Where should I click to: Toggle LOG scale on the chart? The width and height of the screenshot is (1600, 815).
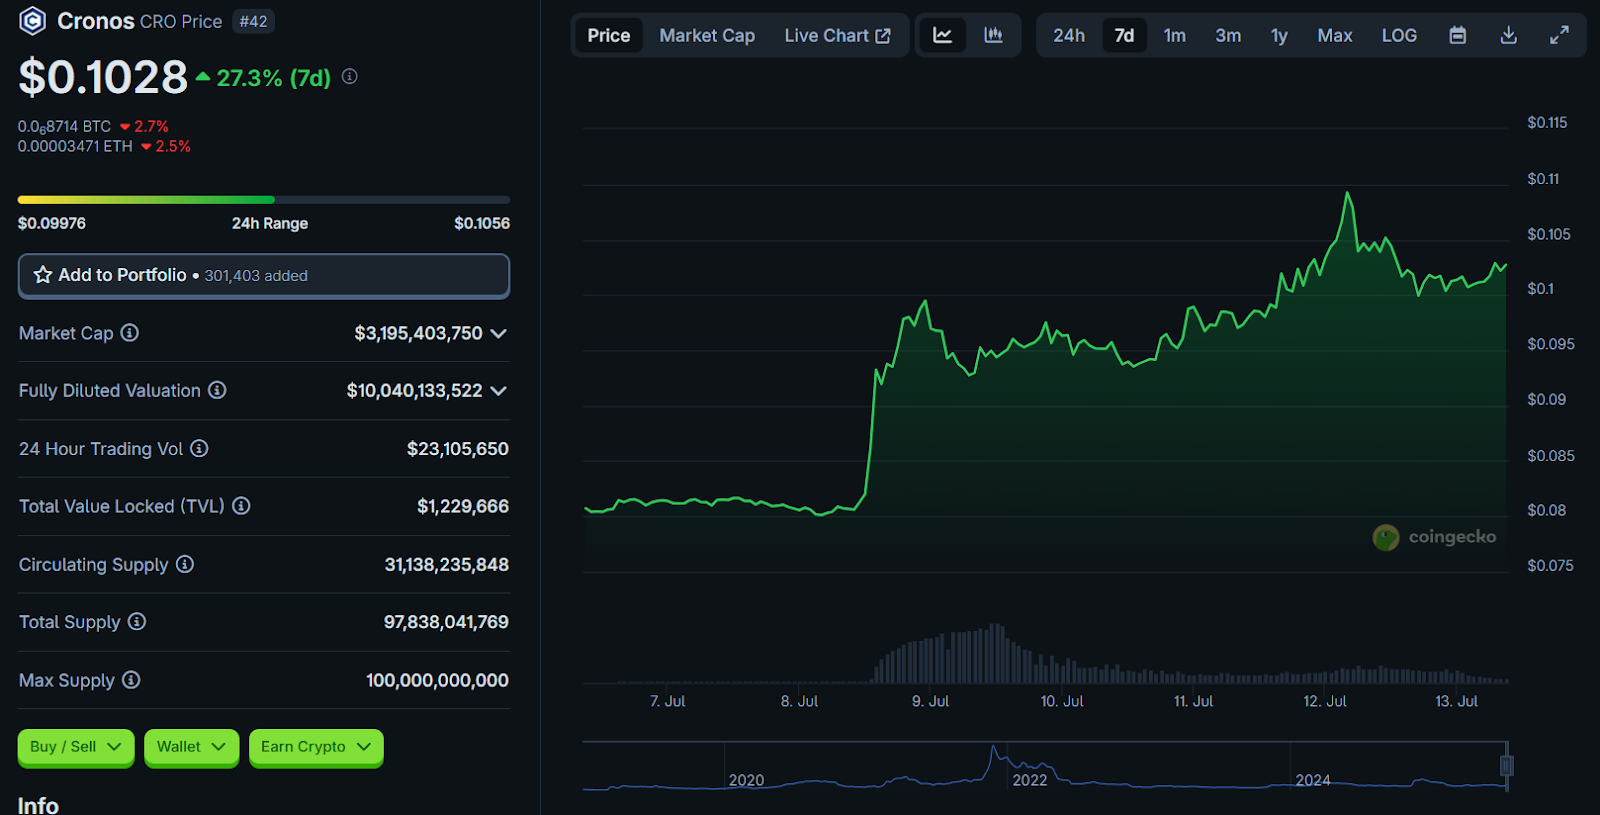click(1399, 35)
